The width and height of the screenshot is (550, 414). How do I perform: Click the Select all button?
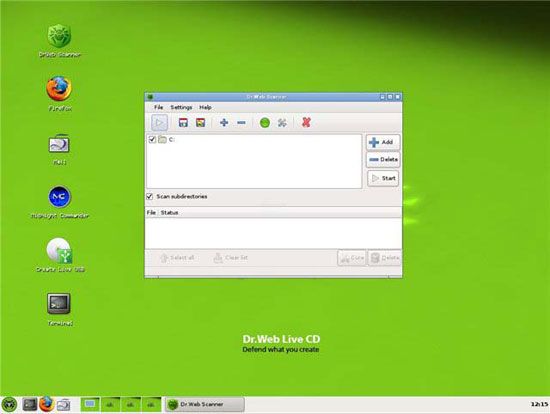177,258
